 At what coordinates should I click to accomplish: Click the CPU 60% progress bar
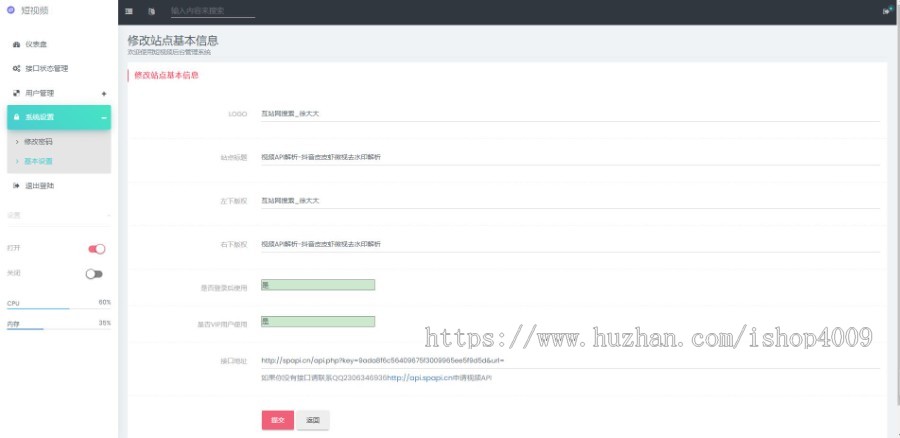tap(59, 309)
